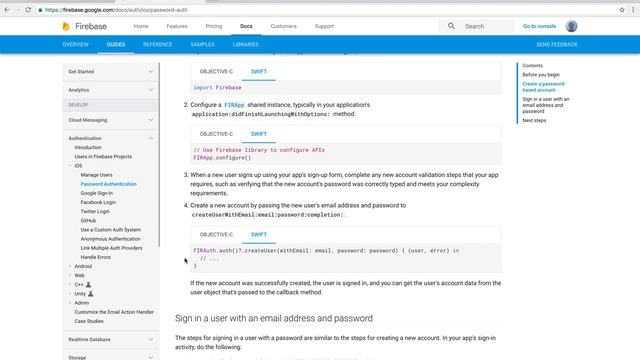The height and width of the screenshot is (360, 640).
Task: Switch to the Reference tab
Action: point(158,44)
